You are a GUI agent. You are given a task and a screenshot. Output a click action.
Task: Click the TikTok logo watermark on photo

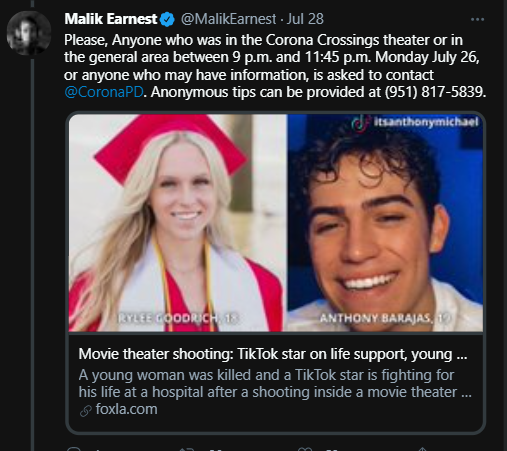[360, 123]
